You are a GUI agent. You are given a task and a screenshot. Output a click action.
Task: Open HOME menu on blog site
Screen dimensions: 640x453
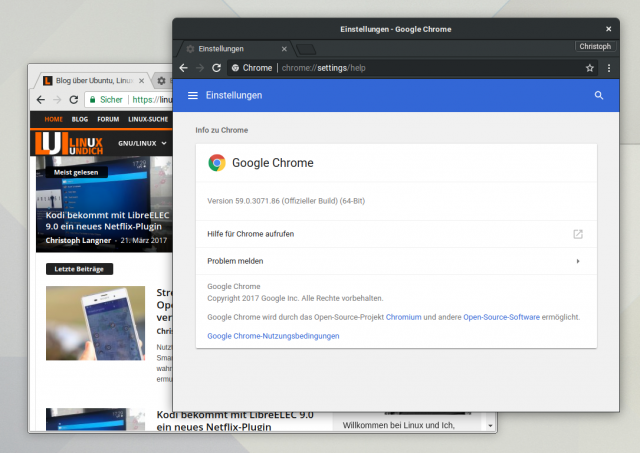53,119
